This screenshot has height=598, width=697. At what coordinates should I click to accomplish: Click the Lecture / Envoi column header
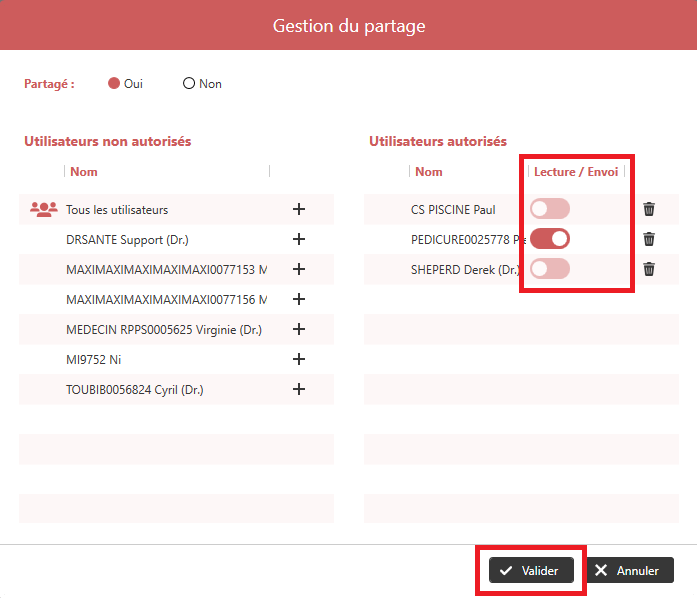(576, 172)
